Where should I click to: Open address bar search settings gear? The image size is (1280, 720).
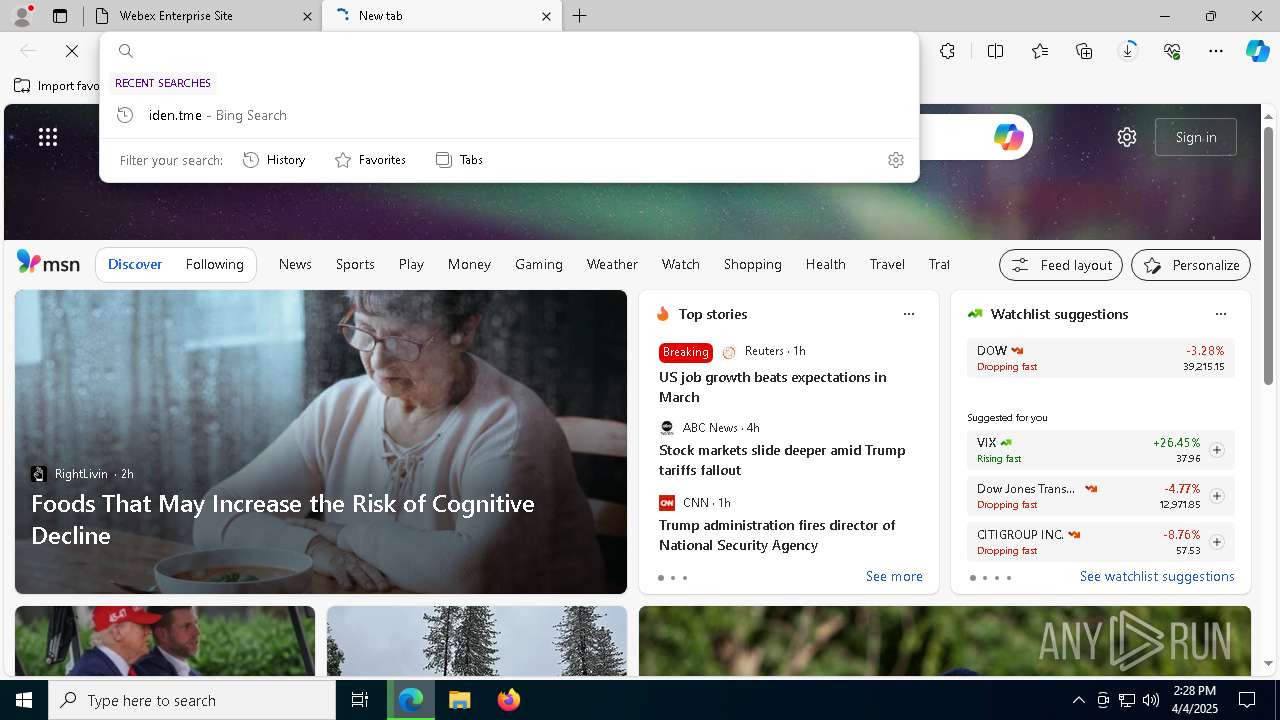pyautogui.click(x=896, y=160)
